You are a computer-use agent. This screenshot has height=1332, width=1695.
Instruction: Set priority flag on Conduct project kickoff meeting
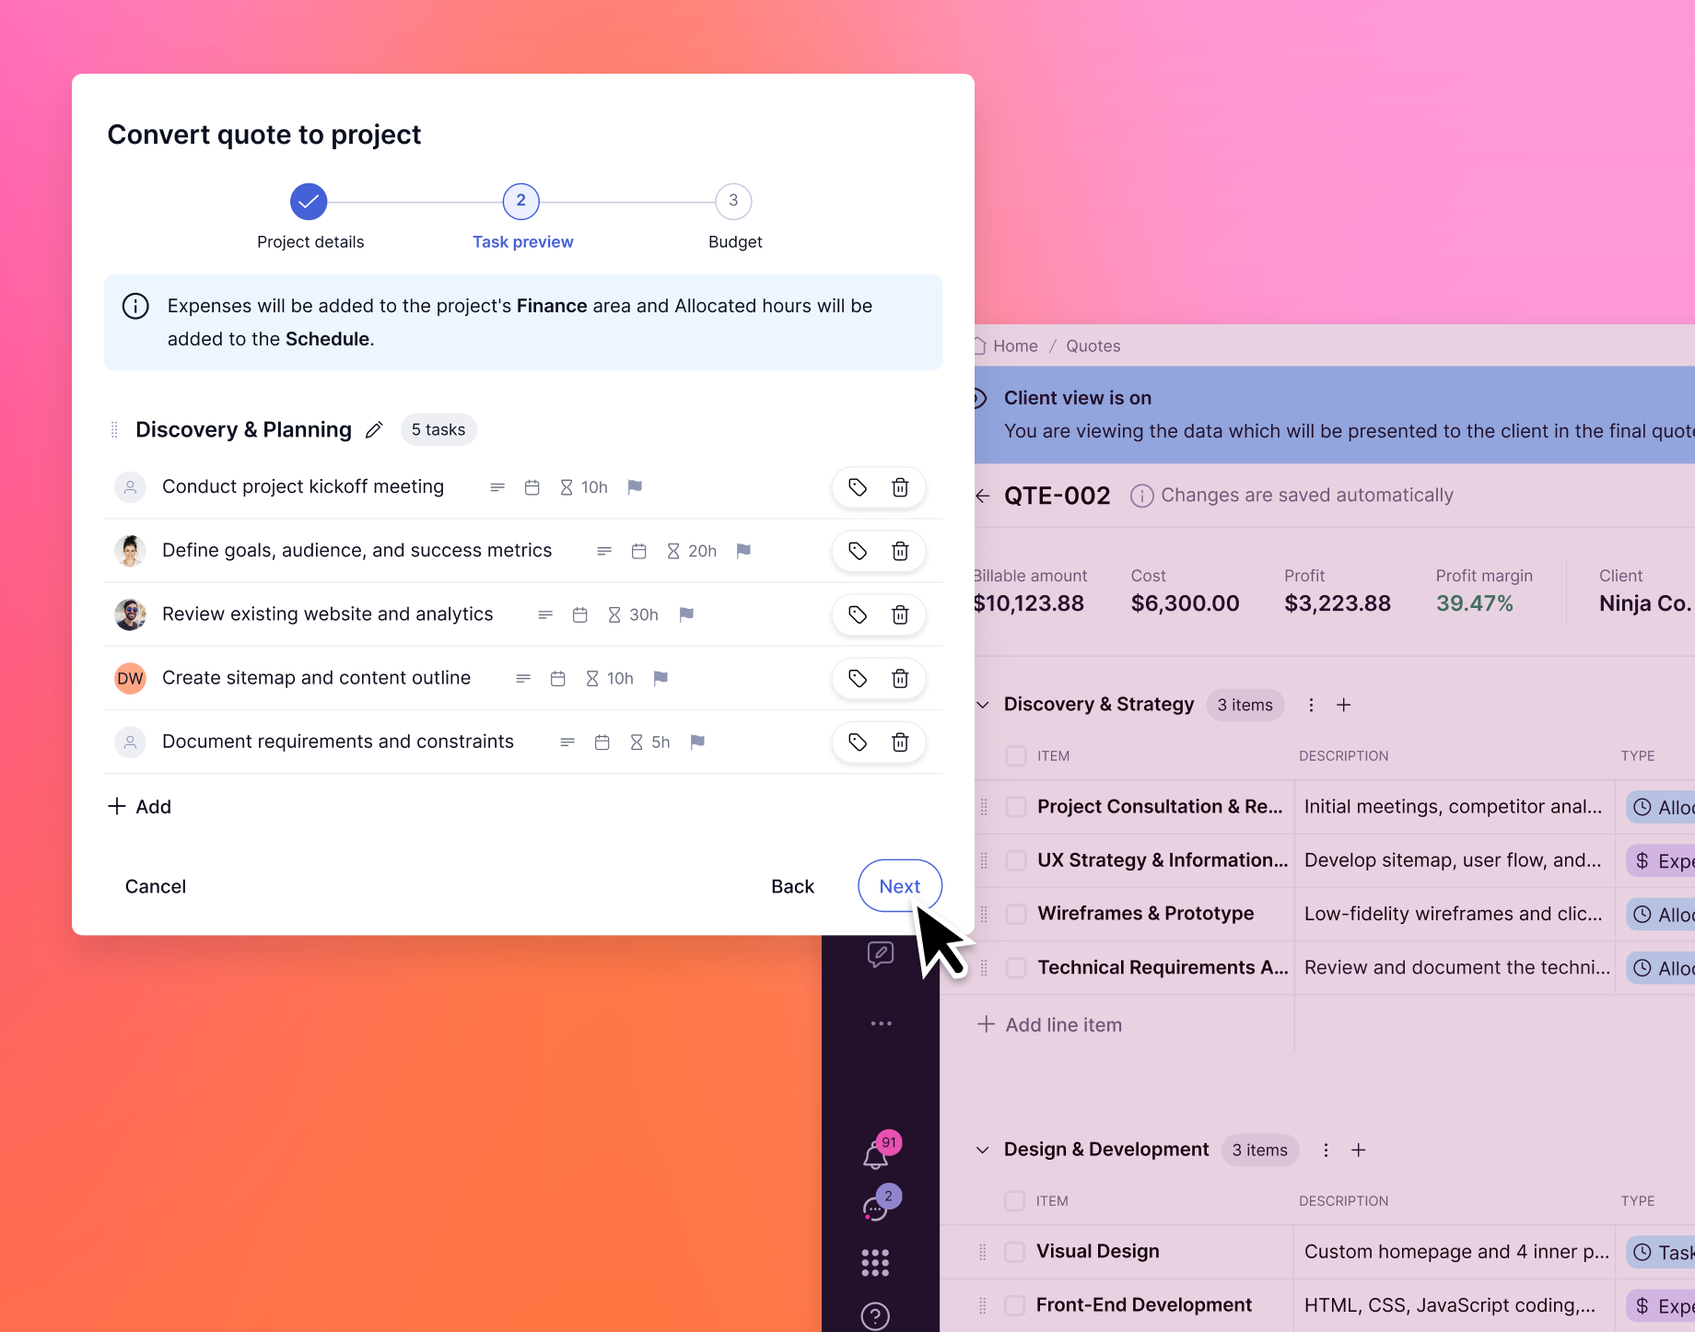pos(635,487)
